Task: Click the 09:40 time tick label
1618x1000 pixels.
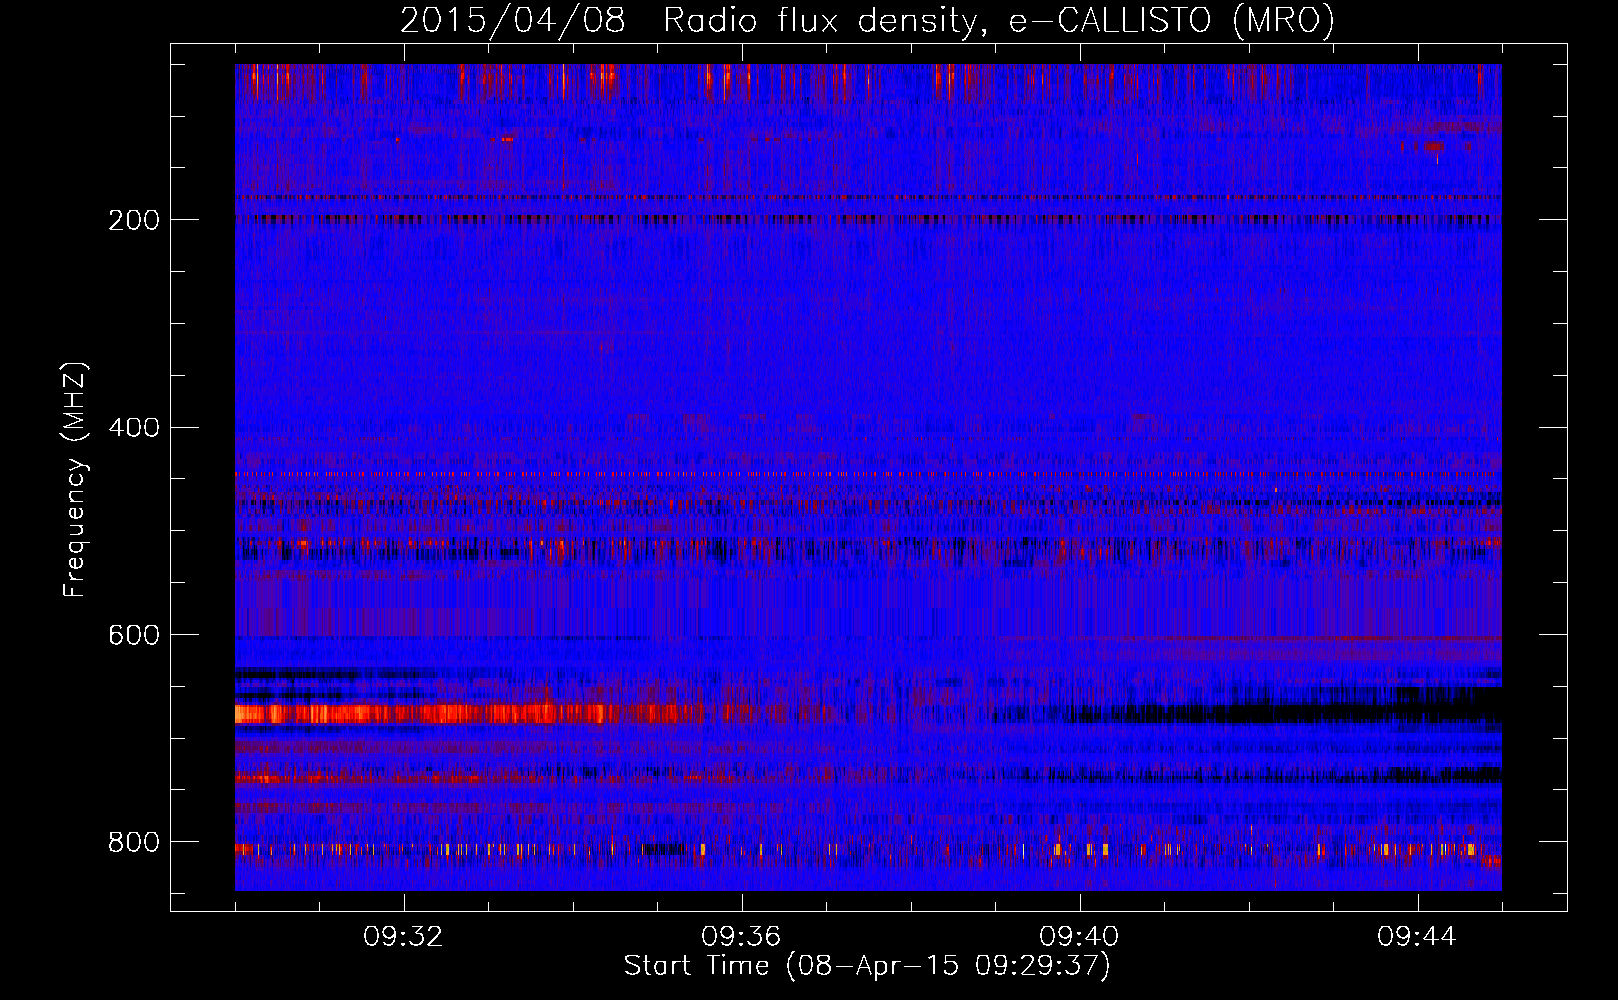Action: pos(1079,937)
